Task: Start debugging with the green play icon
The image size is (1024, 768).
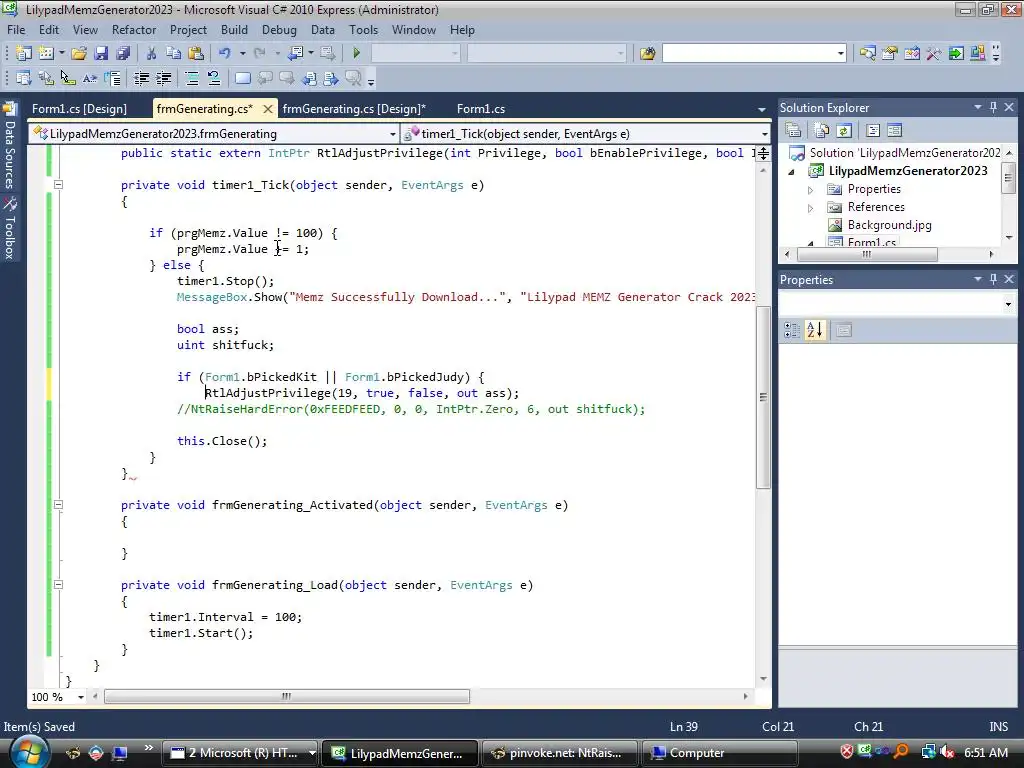Action: pos(357,53)
